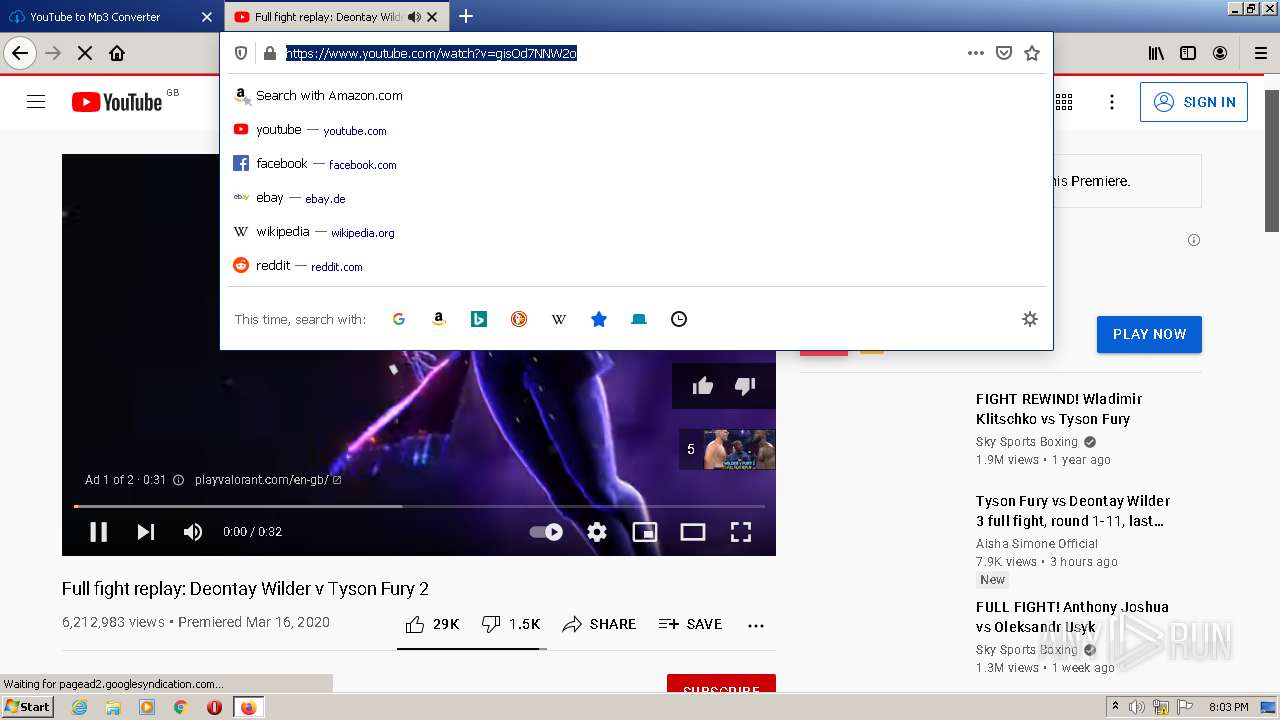Dislike the video with 1.5K dislikes
1280x720 pixels.
click(x=510, y=624)
